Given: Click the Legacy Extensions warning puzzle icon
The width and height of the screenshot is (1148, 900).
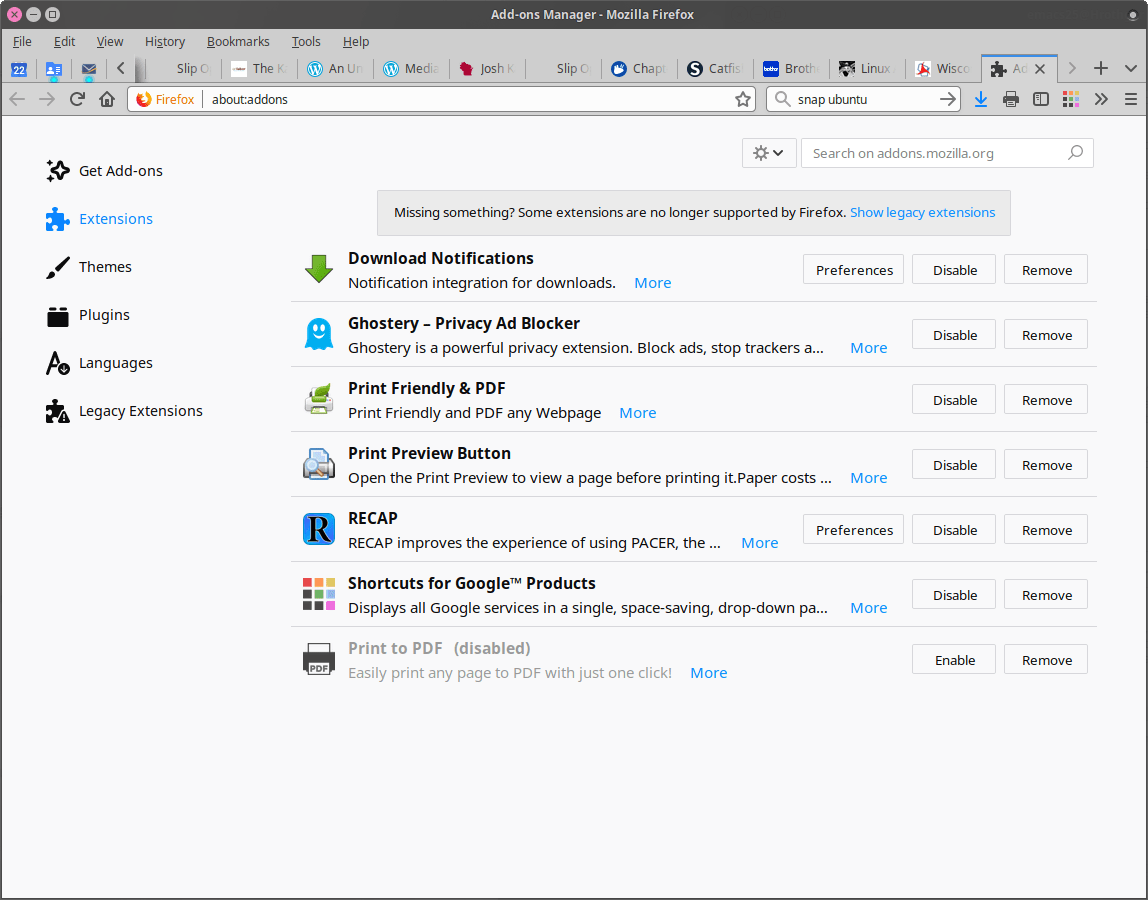Looking at the screenshot, I should [57, 412].
